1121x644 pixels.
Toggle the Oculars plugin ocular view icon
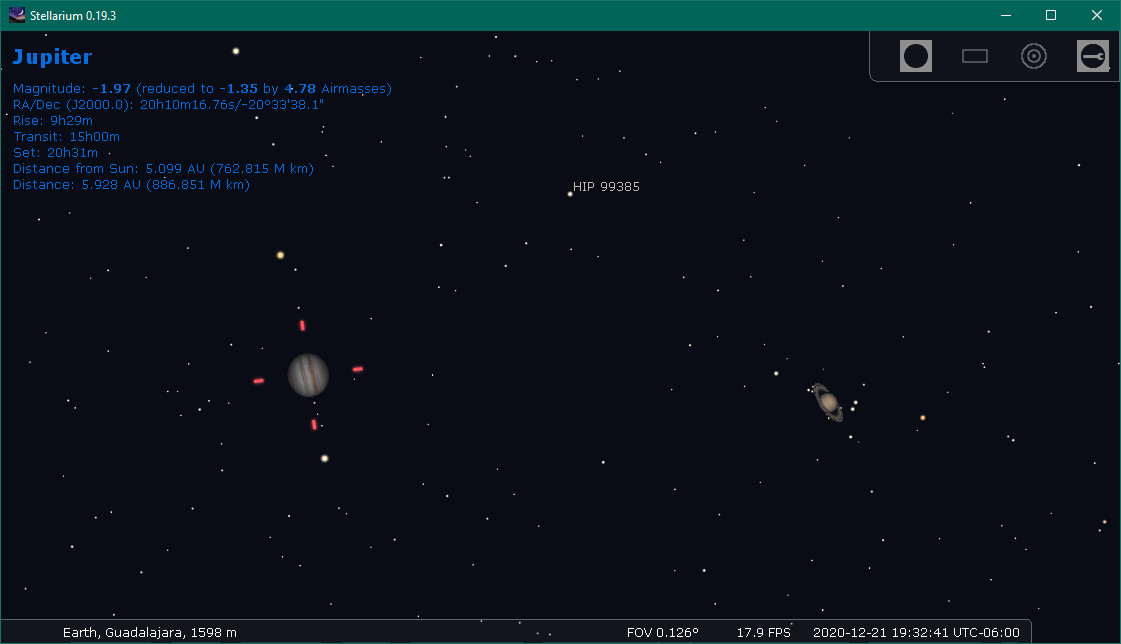916,56
